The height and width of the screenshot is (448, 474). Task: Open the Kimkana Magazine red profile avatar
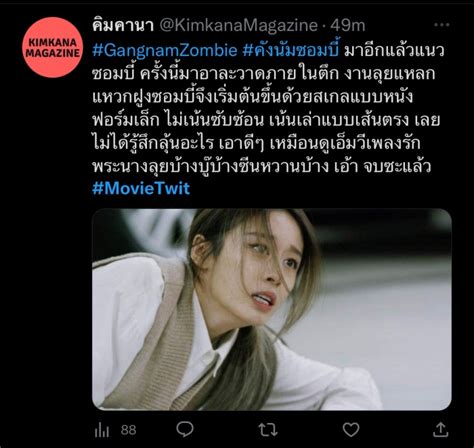pos(53,48)
